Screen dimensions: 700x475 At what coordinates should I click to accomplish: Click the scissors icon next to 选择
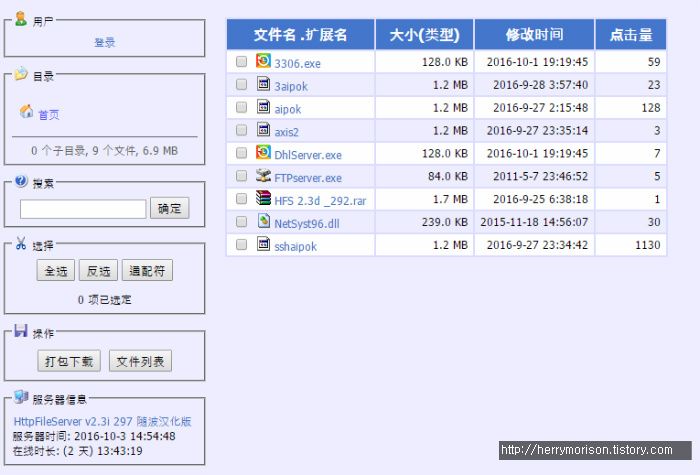point(21,243)
